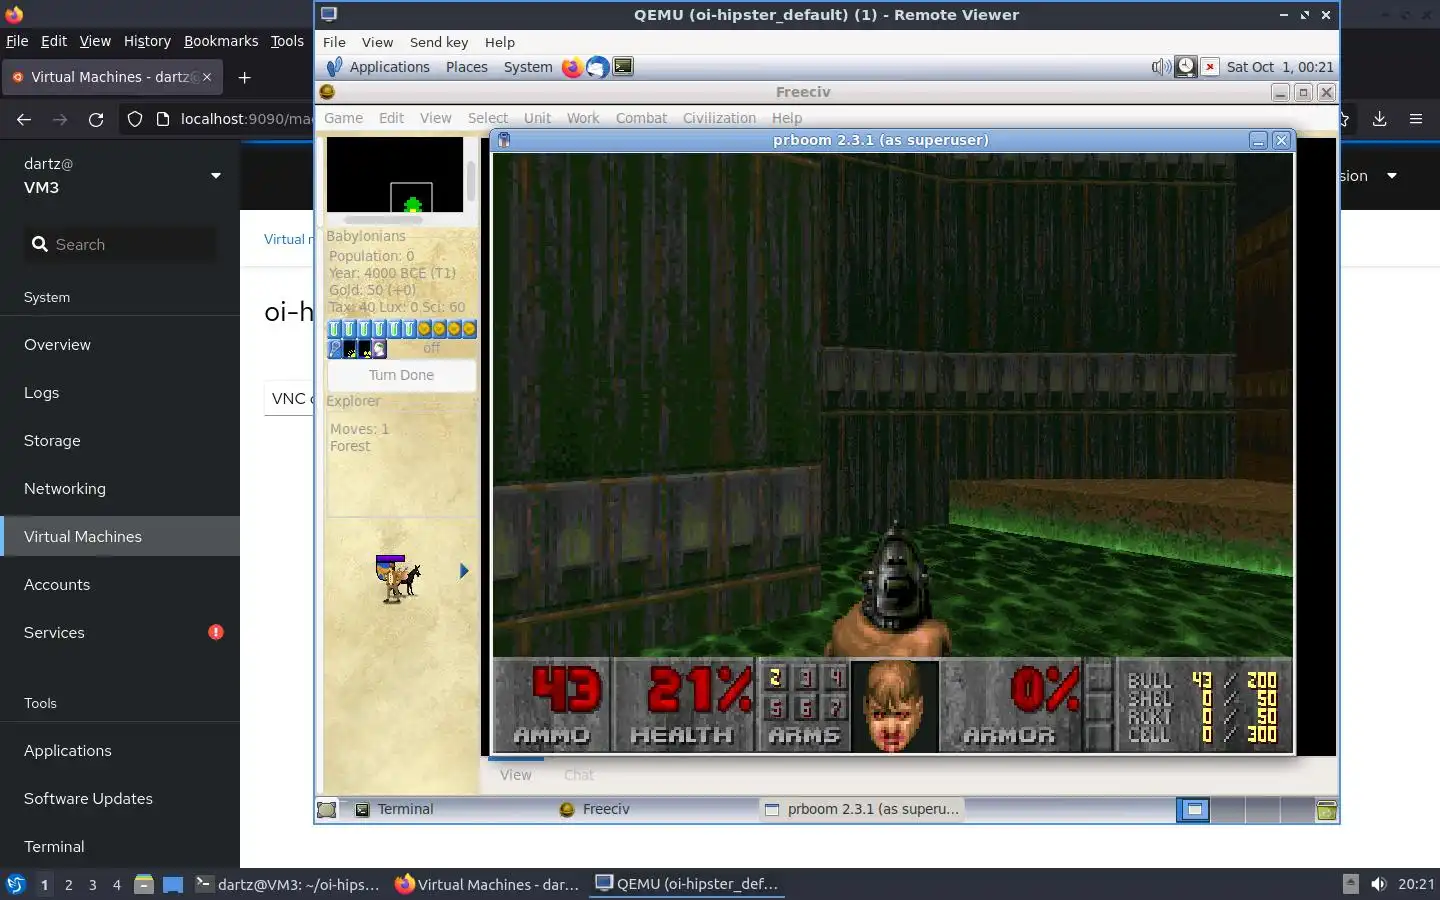The height and width of the screenshot is (900, 1440).
Task: Click the blue arrow next to unit
Action: (463, 571)
